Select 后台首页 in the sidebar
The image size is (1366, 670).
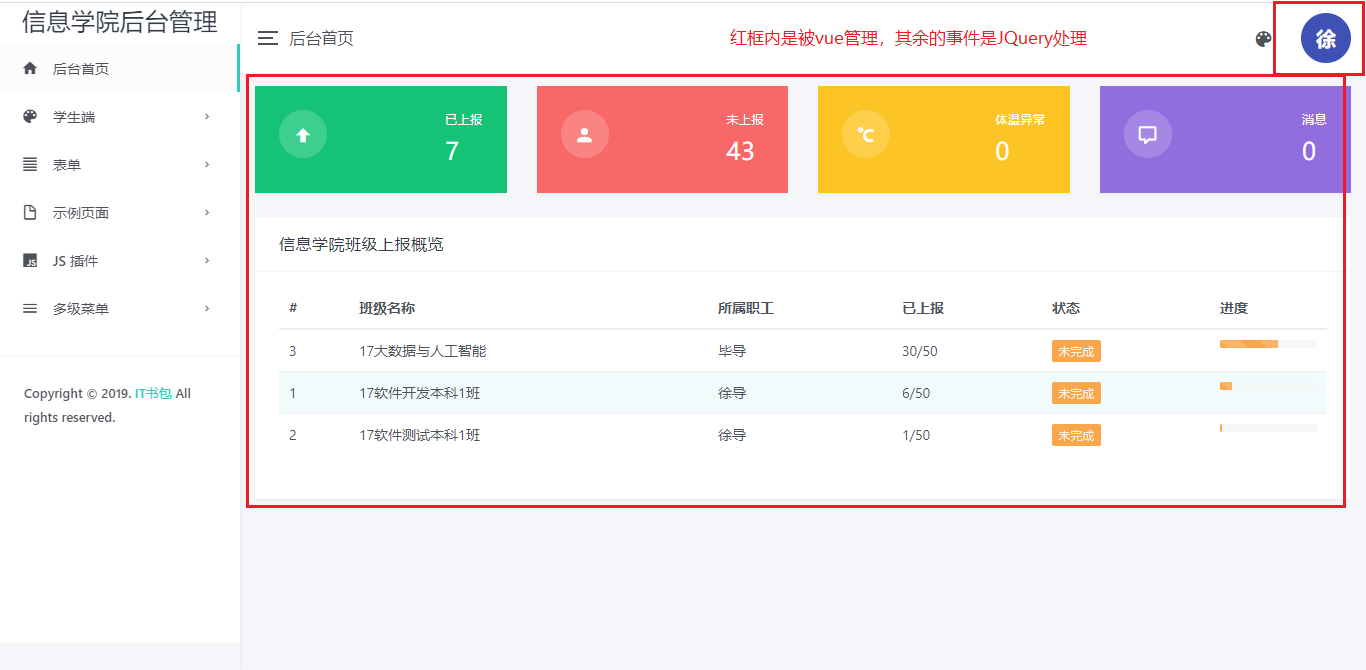coord(119,69)
